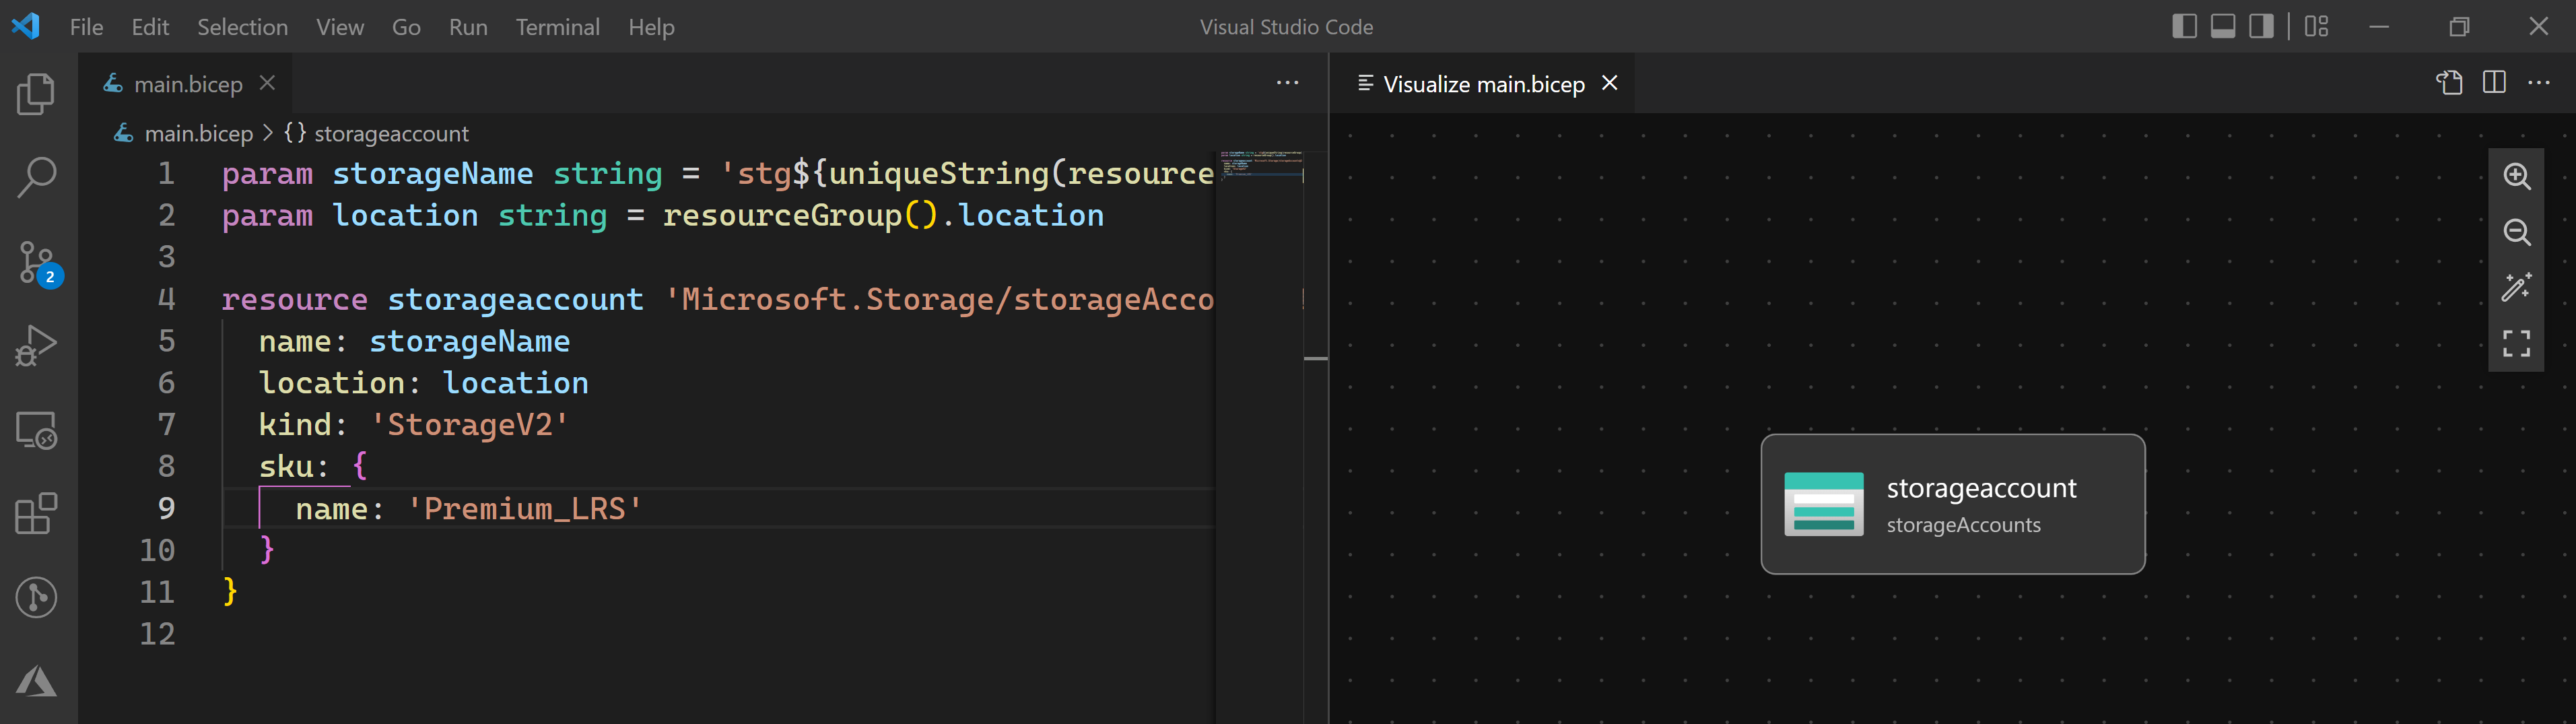Restore down the Visual Studio Code window
Viewport: 2576px width, 724px height.
pyautogui.click(x=2459, y=26)
